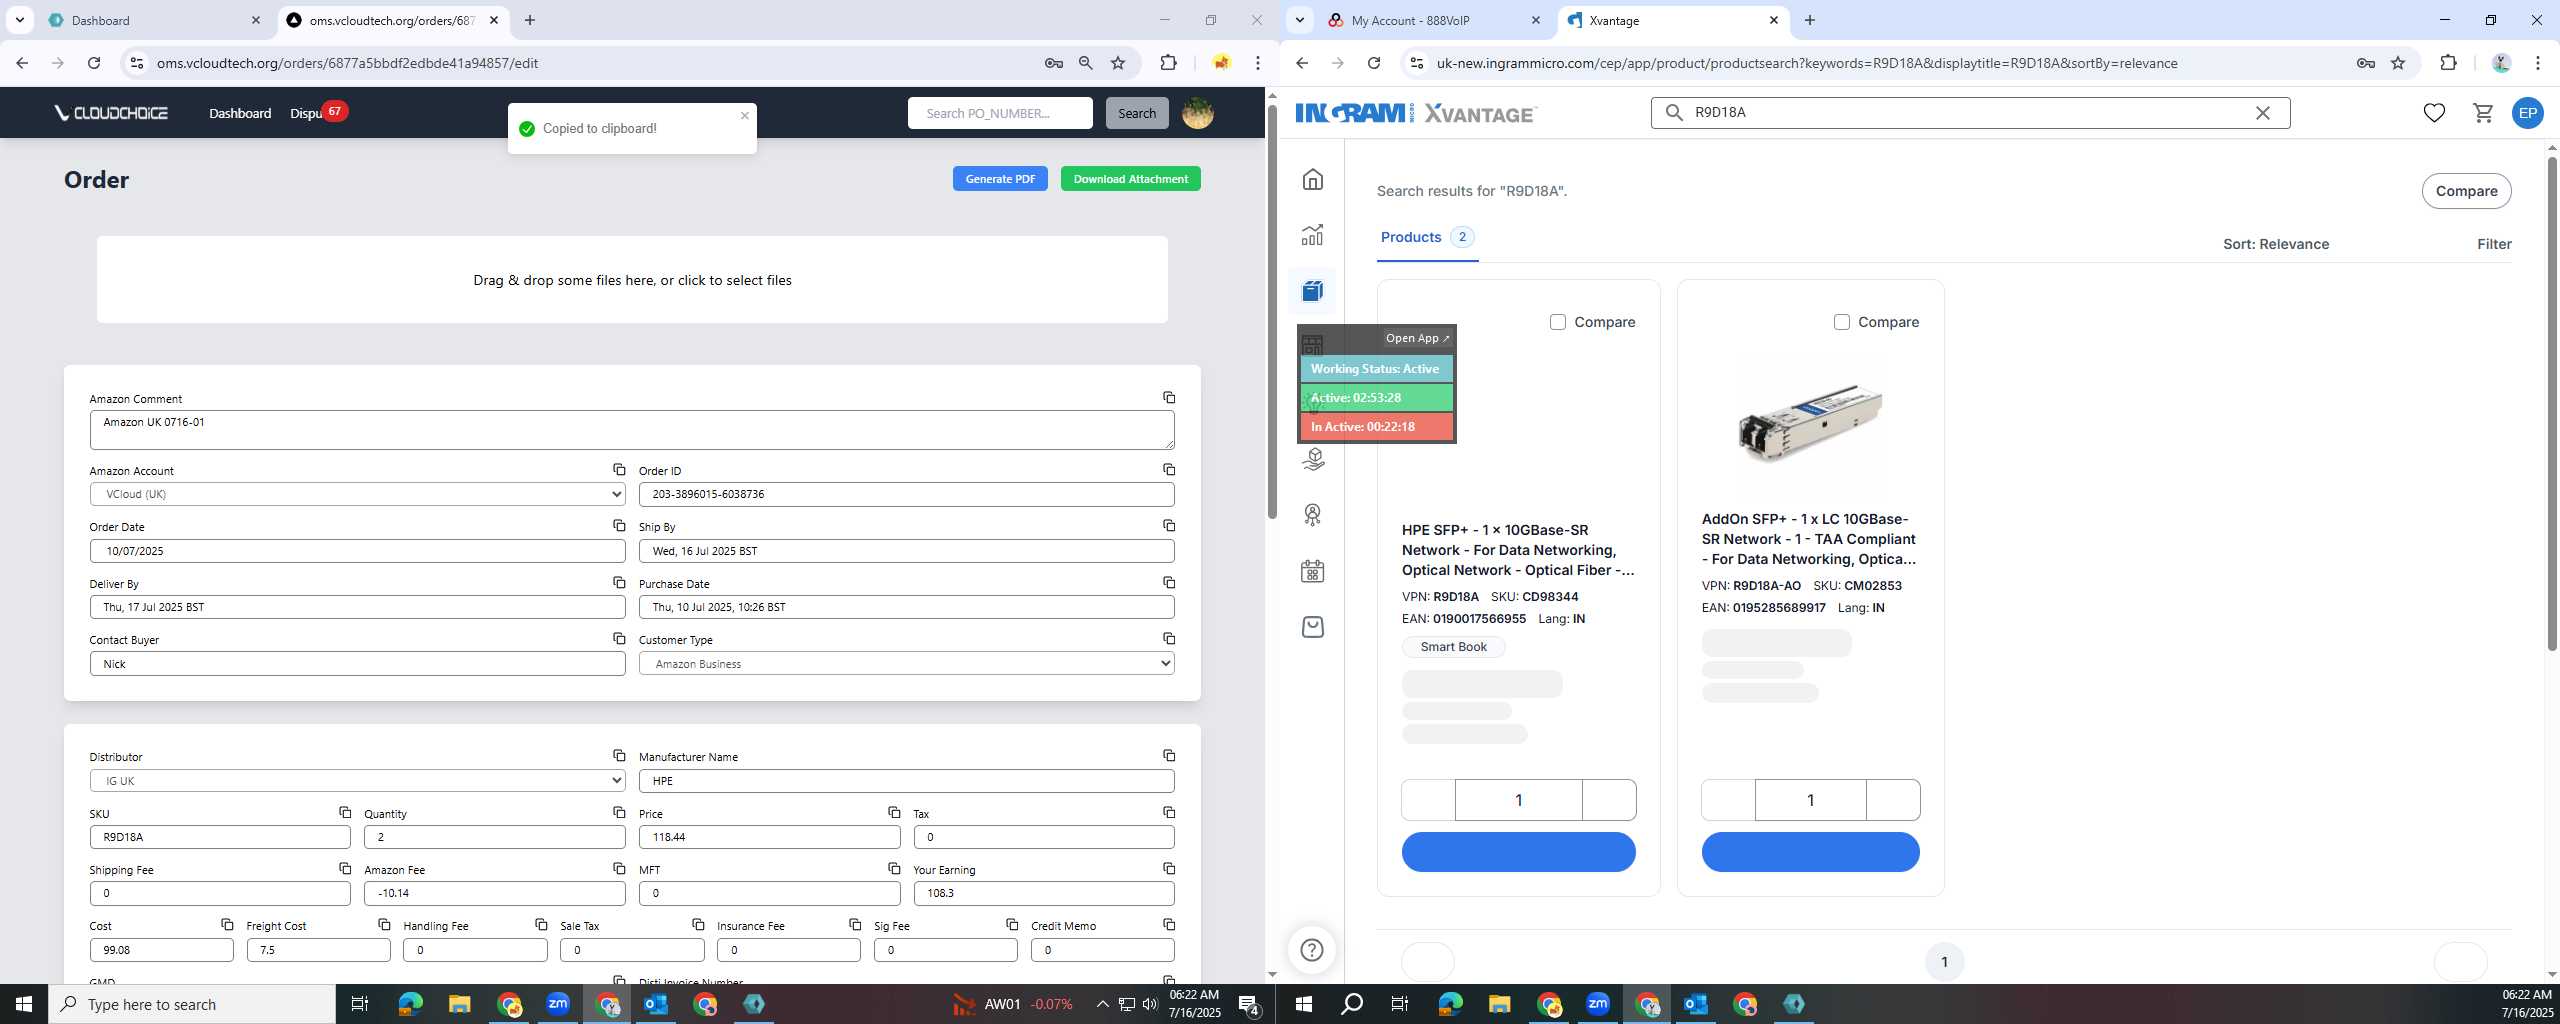The width and height of the screenshot is (2560, 1024).
Task: Open the Xvantage shopping cart
Action: (2482, 113)
